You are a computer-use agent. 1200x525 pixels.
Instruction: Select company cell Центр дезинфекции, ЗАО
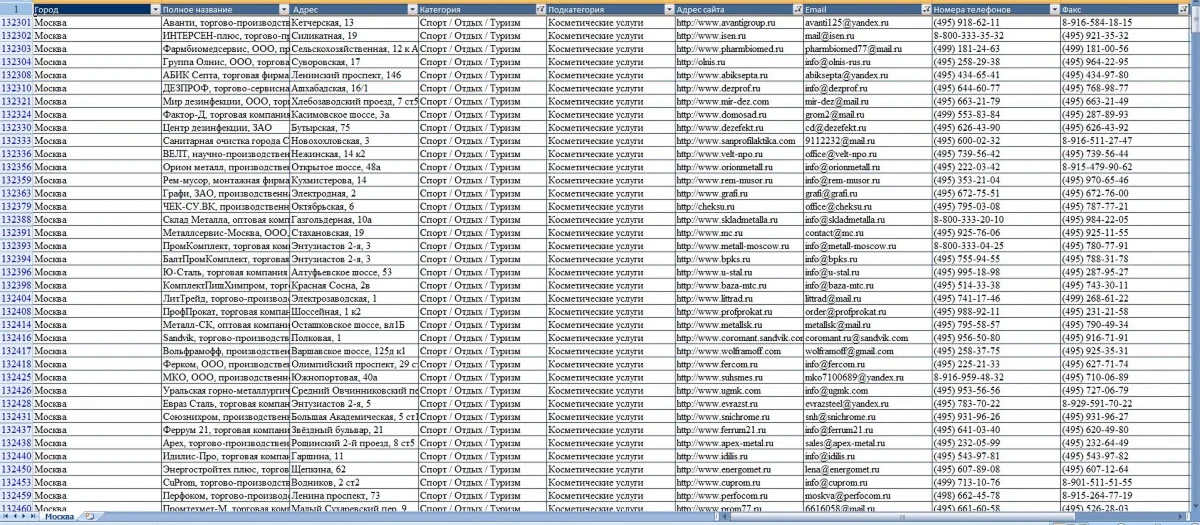pos(225,128)
